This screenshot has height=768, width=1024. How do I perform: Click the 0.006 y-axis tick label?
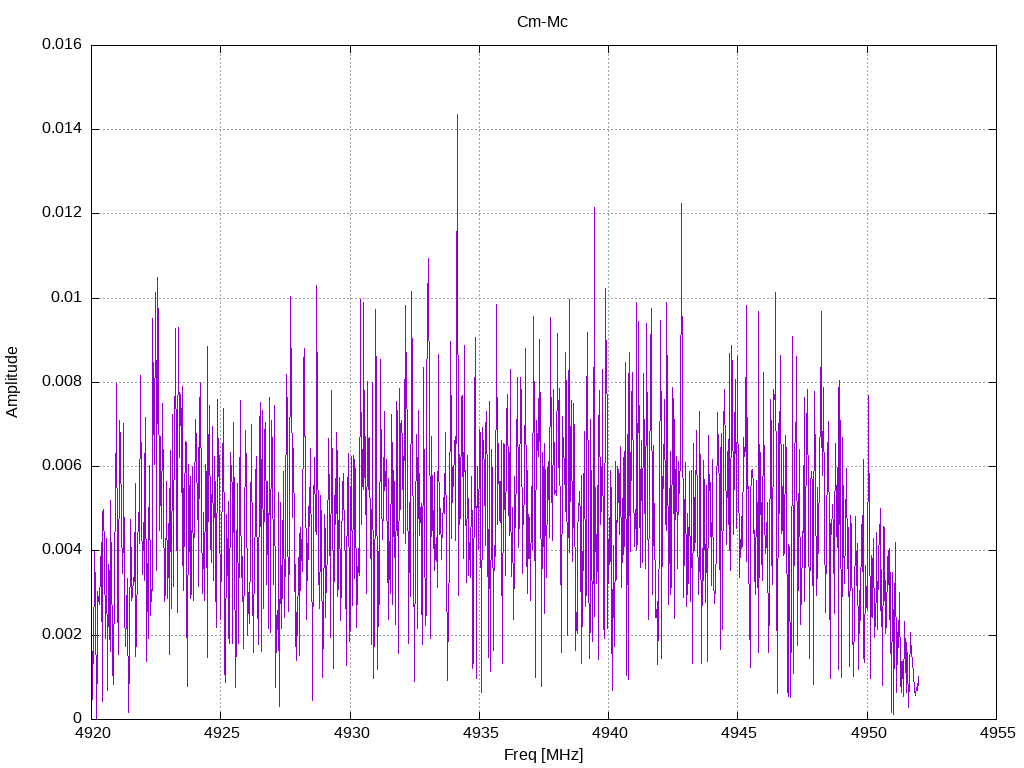(x=62, y=466)
